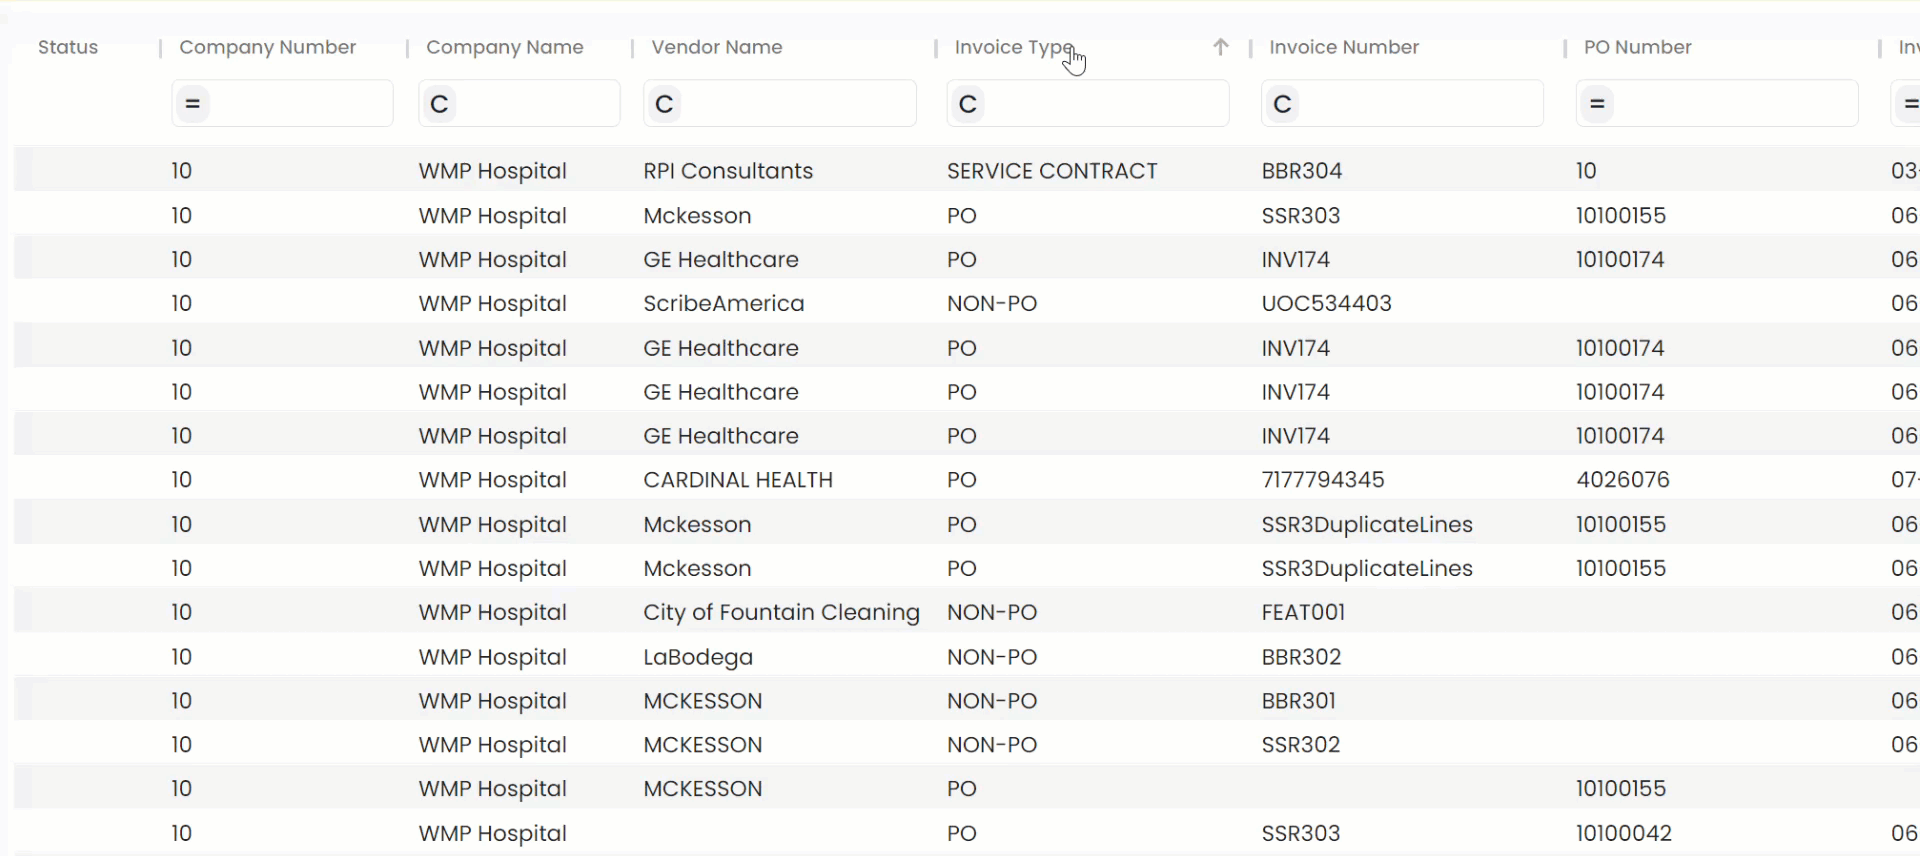1920x856 pixels.
Task: Select the RPI Consultants vendor cell
Action: tap(728, 171)
